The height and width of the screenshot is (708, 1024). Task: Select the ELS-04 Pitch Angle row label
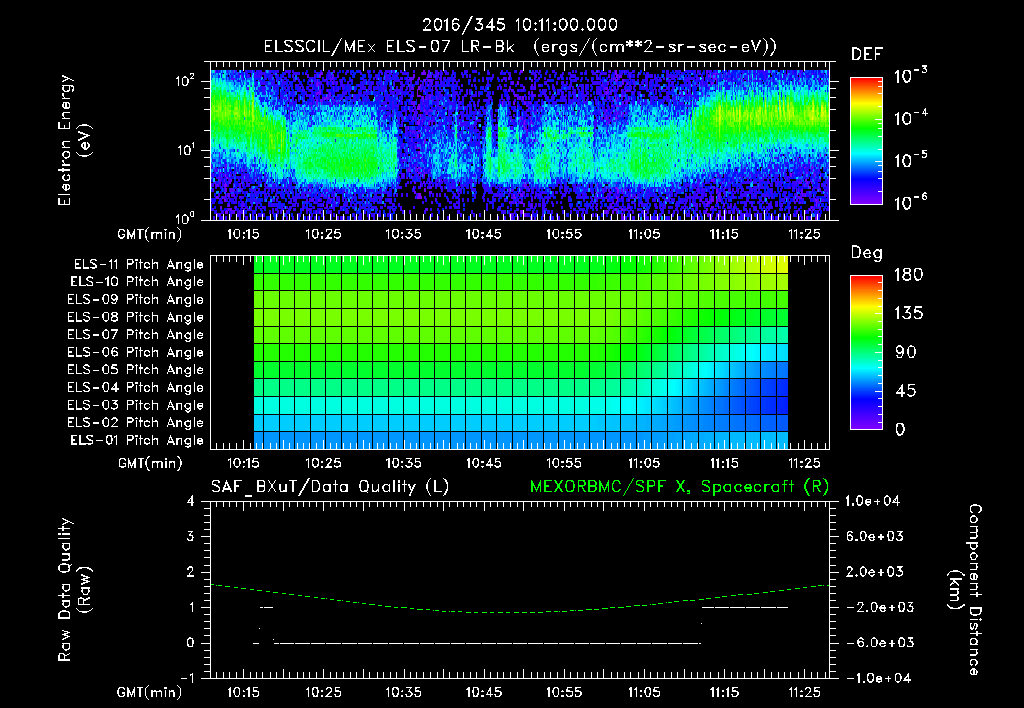136,388
